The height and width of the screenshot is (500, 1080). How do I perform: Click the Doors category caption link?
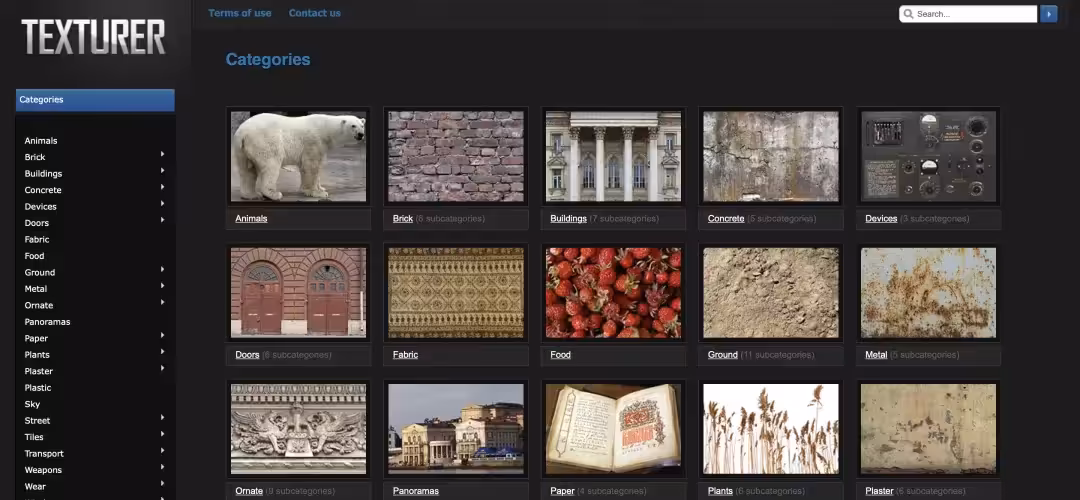(247, 355)
